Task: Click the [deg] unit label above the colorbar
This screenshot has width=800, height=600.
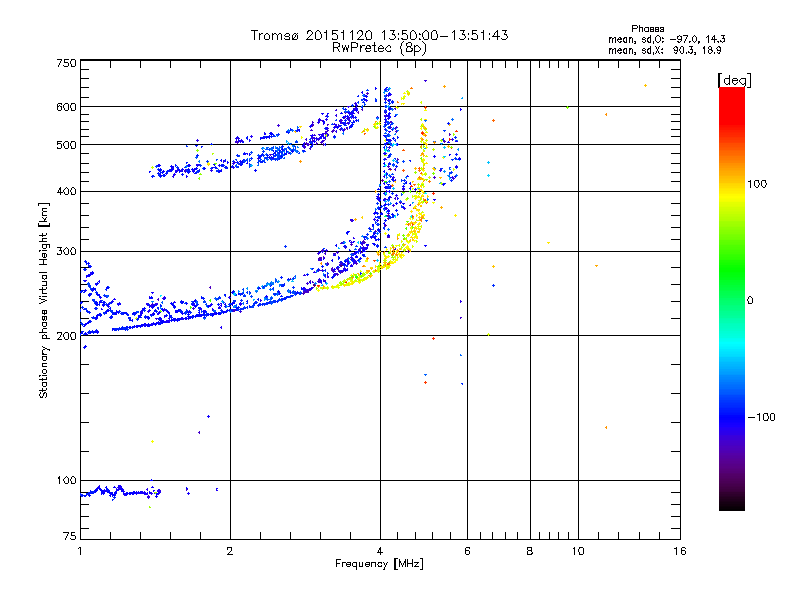Action: tap(734, 80)
